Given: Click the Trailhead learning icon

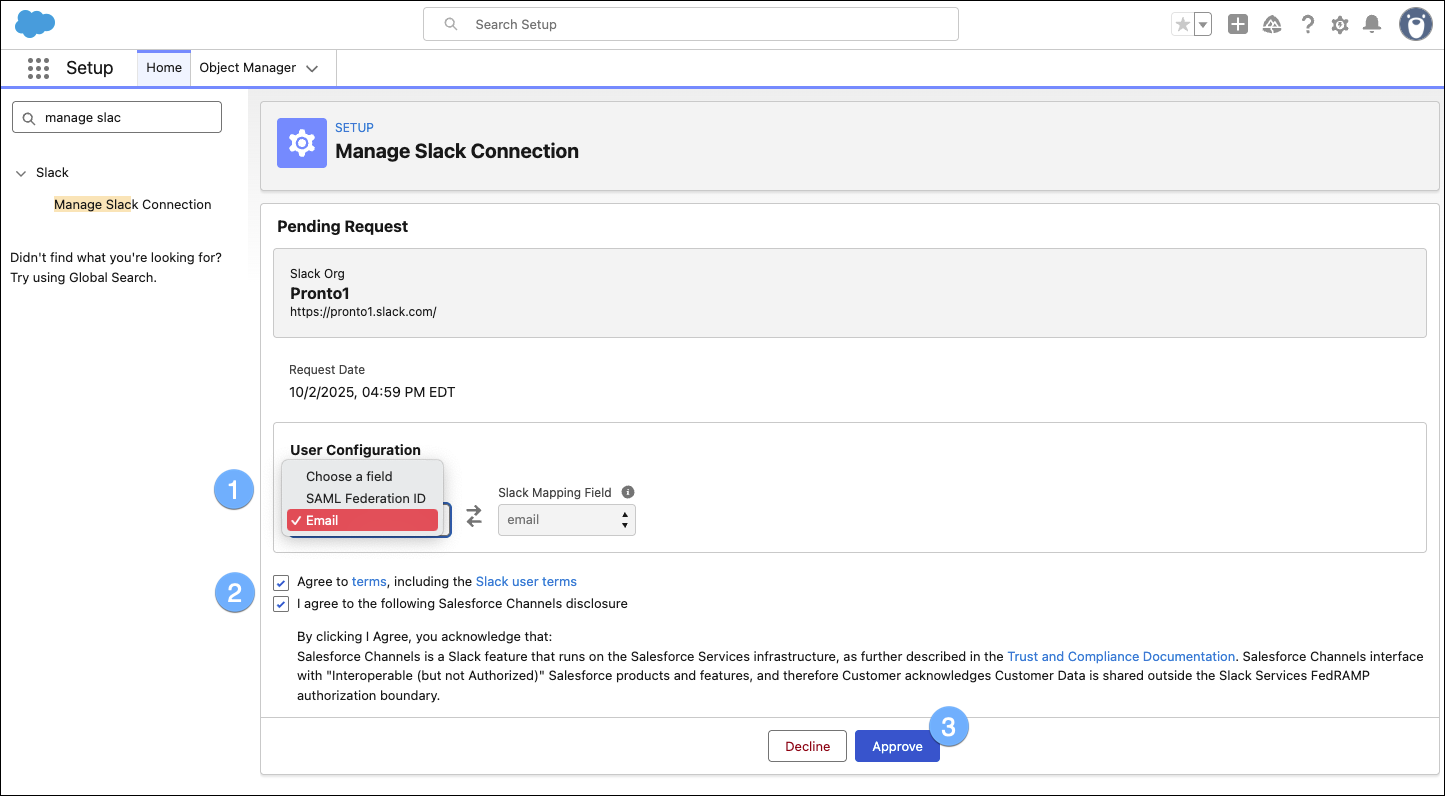Looking at the screenshot, I should 1271,24.
